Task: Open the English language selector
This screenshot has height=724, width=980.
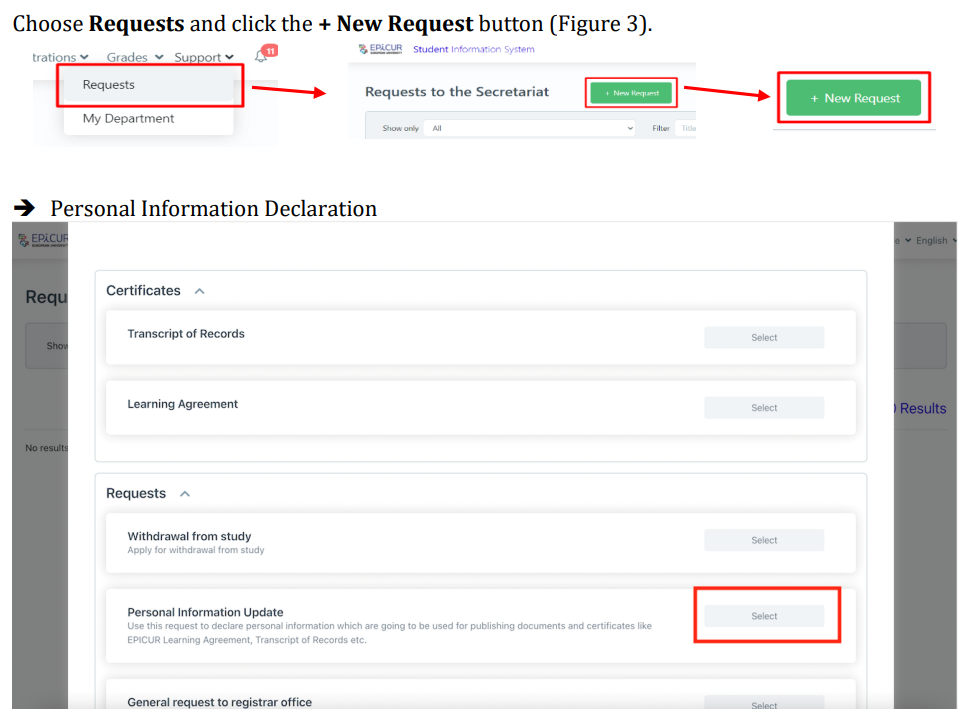Action: tap(936, 240)
